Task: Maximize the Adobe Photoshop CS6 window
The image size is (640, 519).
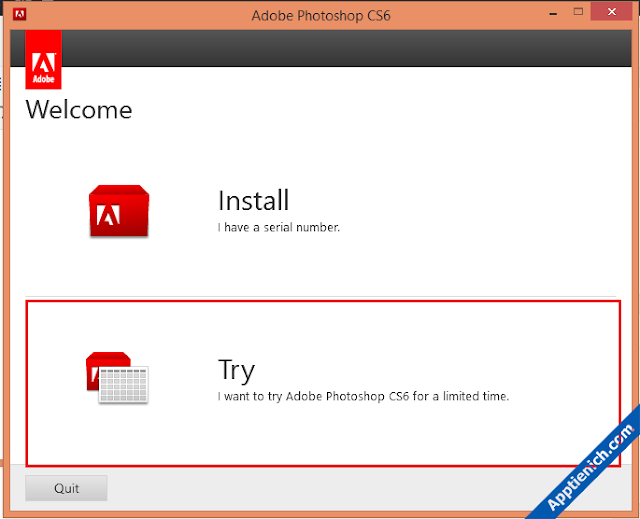Action: tap(578, 12)
